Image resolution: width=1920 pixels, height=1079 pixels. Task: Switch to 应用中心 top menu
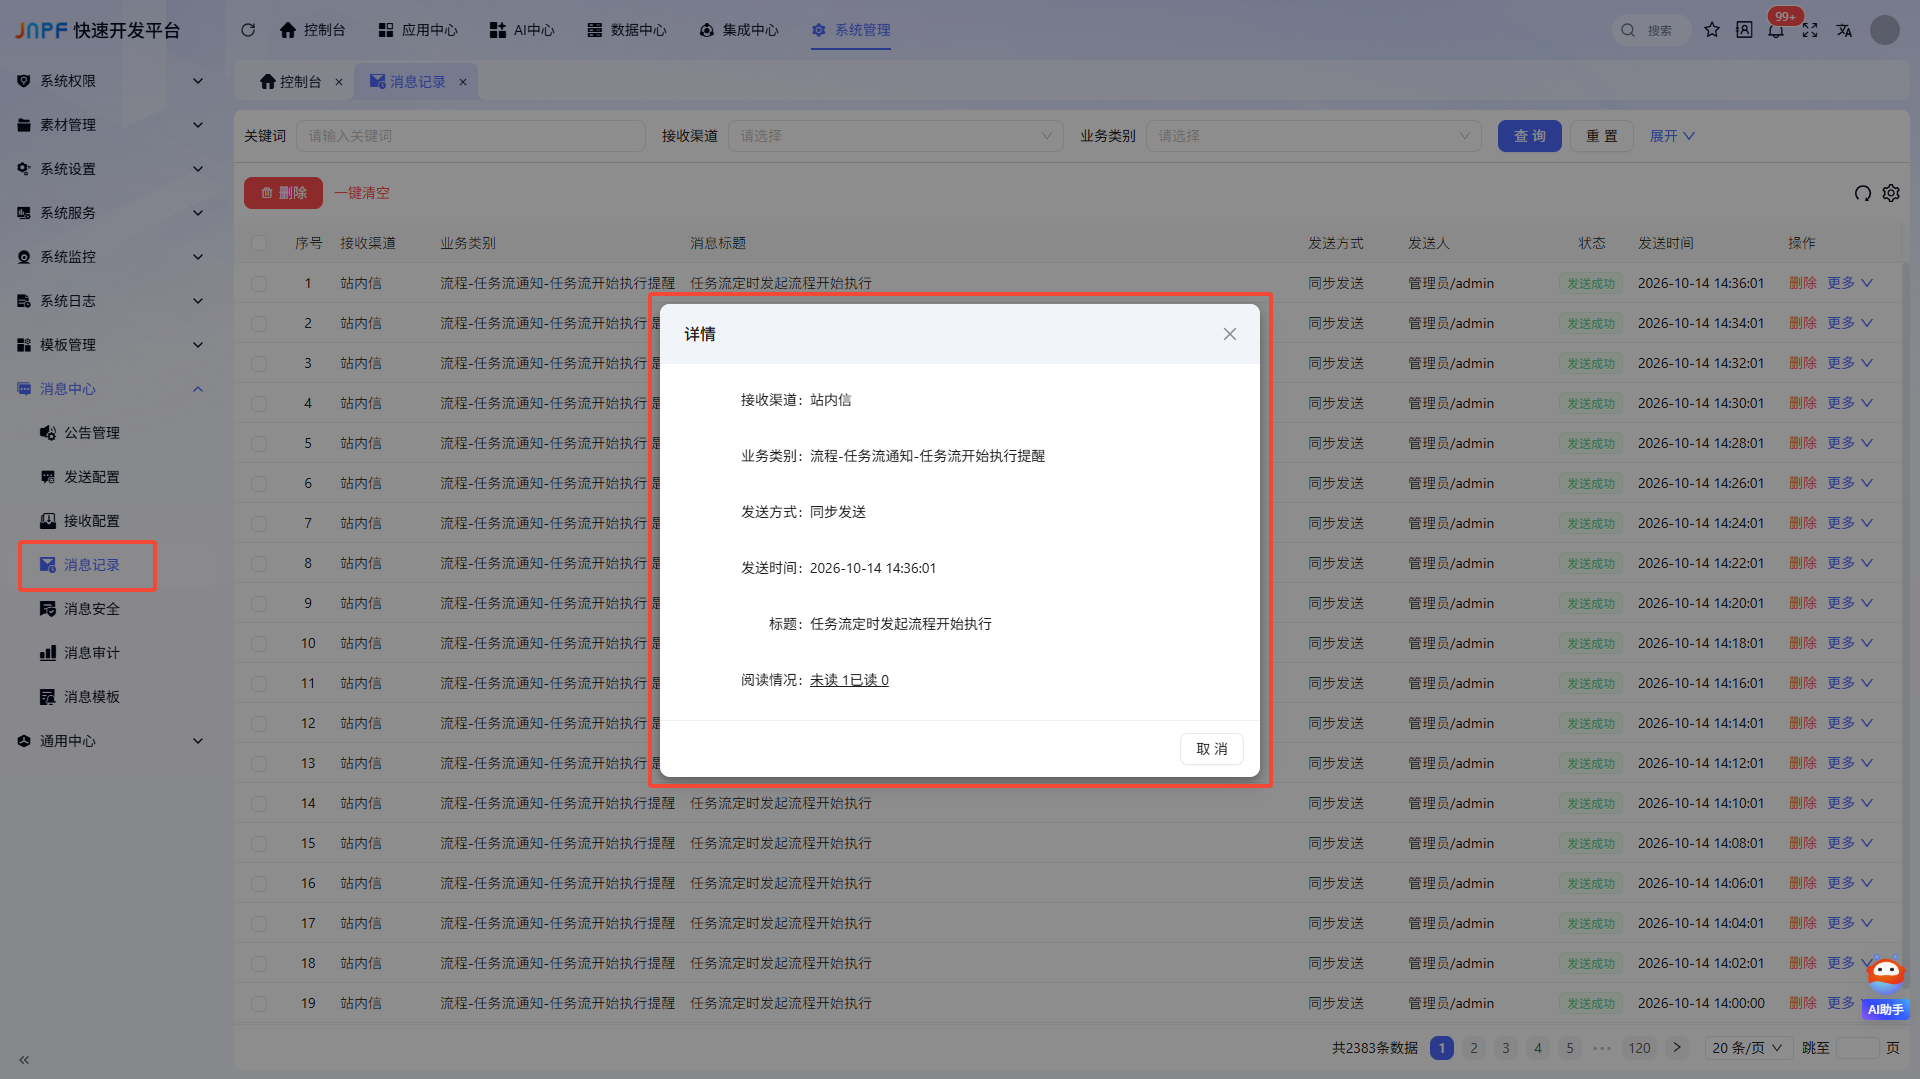tap(418, 30)
